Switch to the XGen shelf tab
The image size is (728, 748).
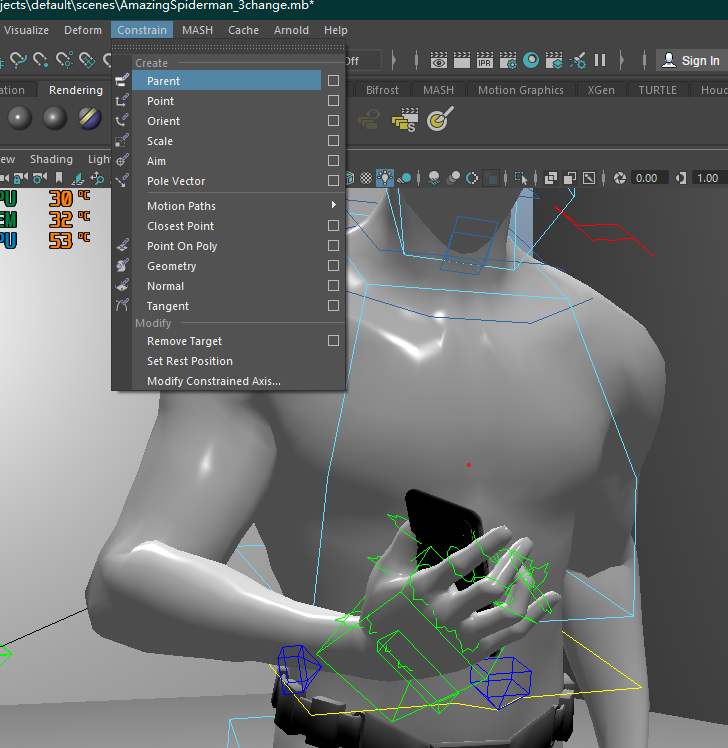pyautogui.click(x=601, y=90)
